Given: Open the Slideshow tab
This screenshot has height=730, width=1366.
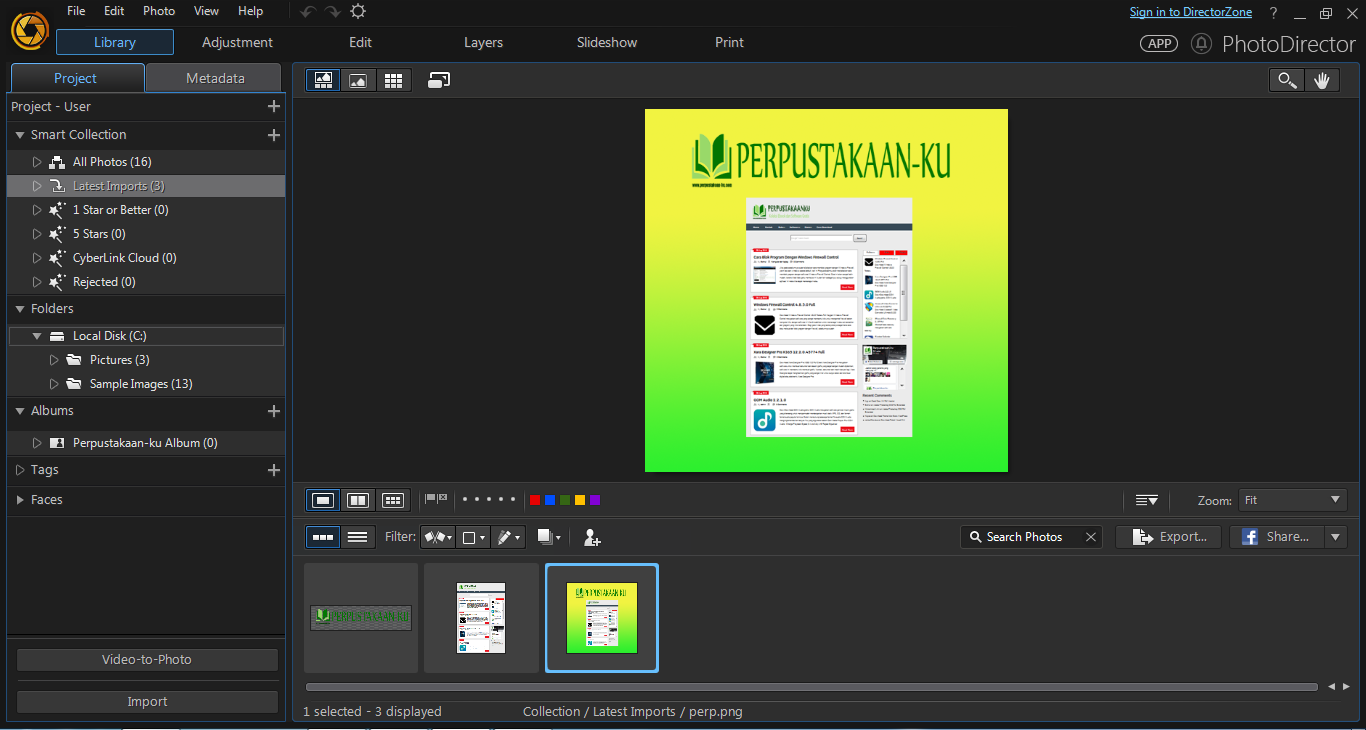Looking at the screenshot, I should [607, 42].
